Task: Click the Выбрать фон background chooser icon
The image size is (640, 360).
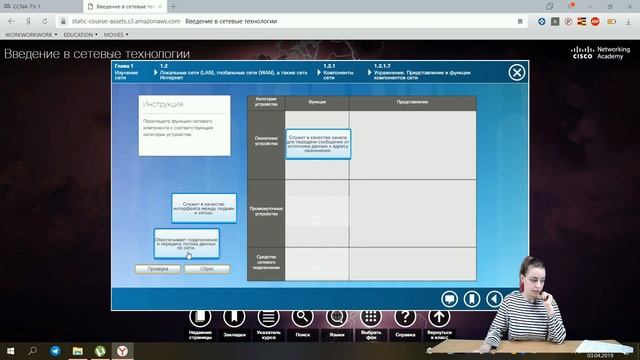Action: [371, 317]
